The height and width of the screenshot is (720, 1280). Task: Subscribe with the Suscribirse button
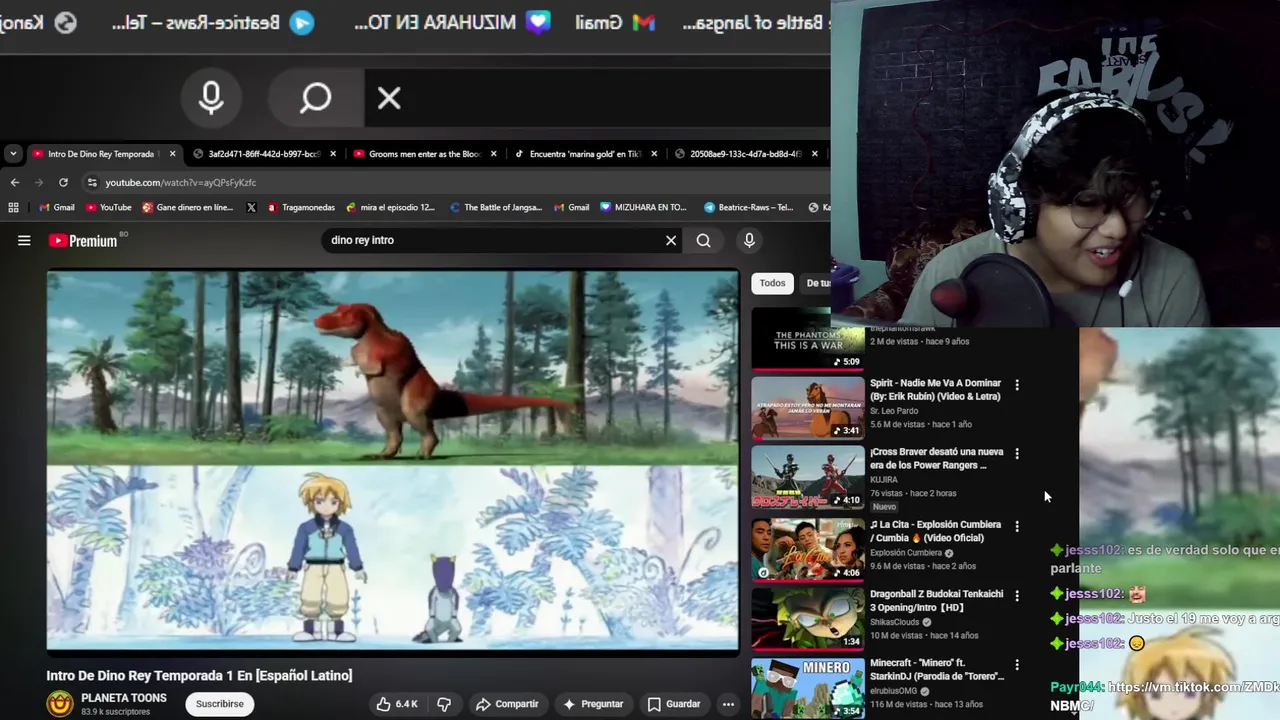(x=220, y=704)
